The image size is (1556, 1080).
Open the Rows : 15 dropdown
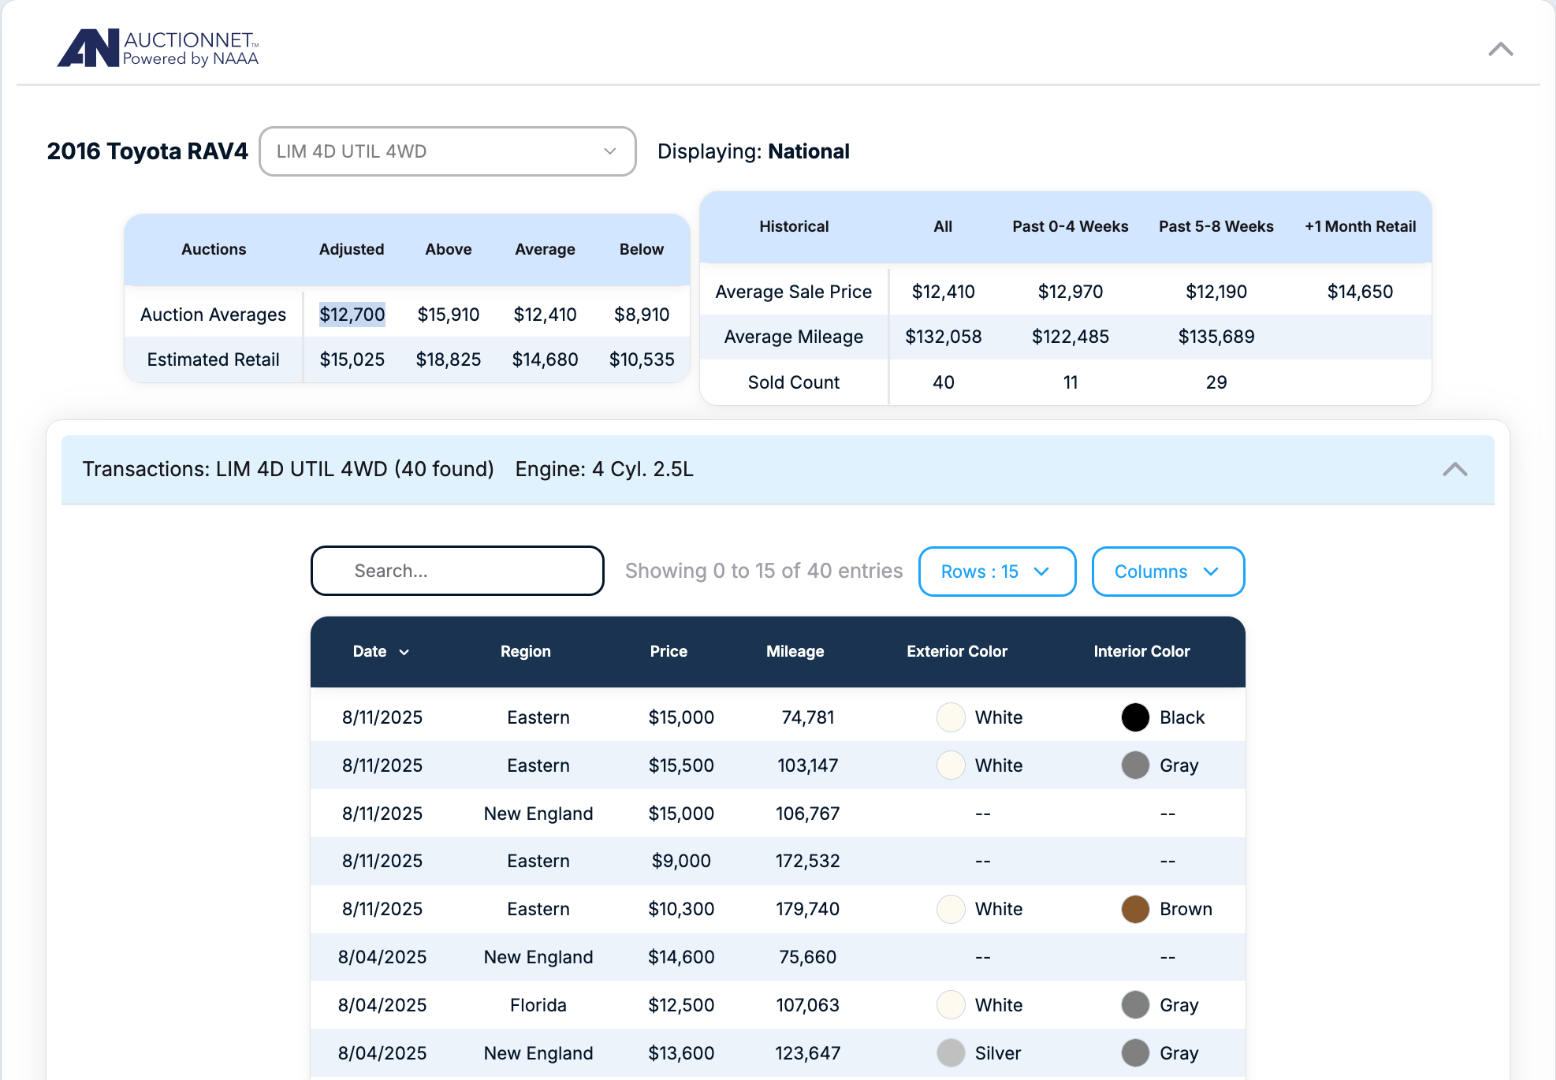pyautogui.click(x=997, y=571)
